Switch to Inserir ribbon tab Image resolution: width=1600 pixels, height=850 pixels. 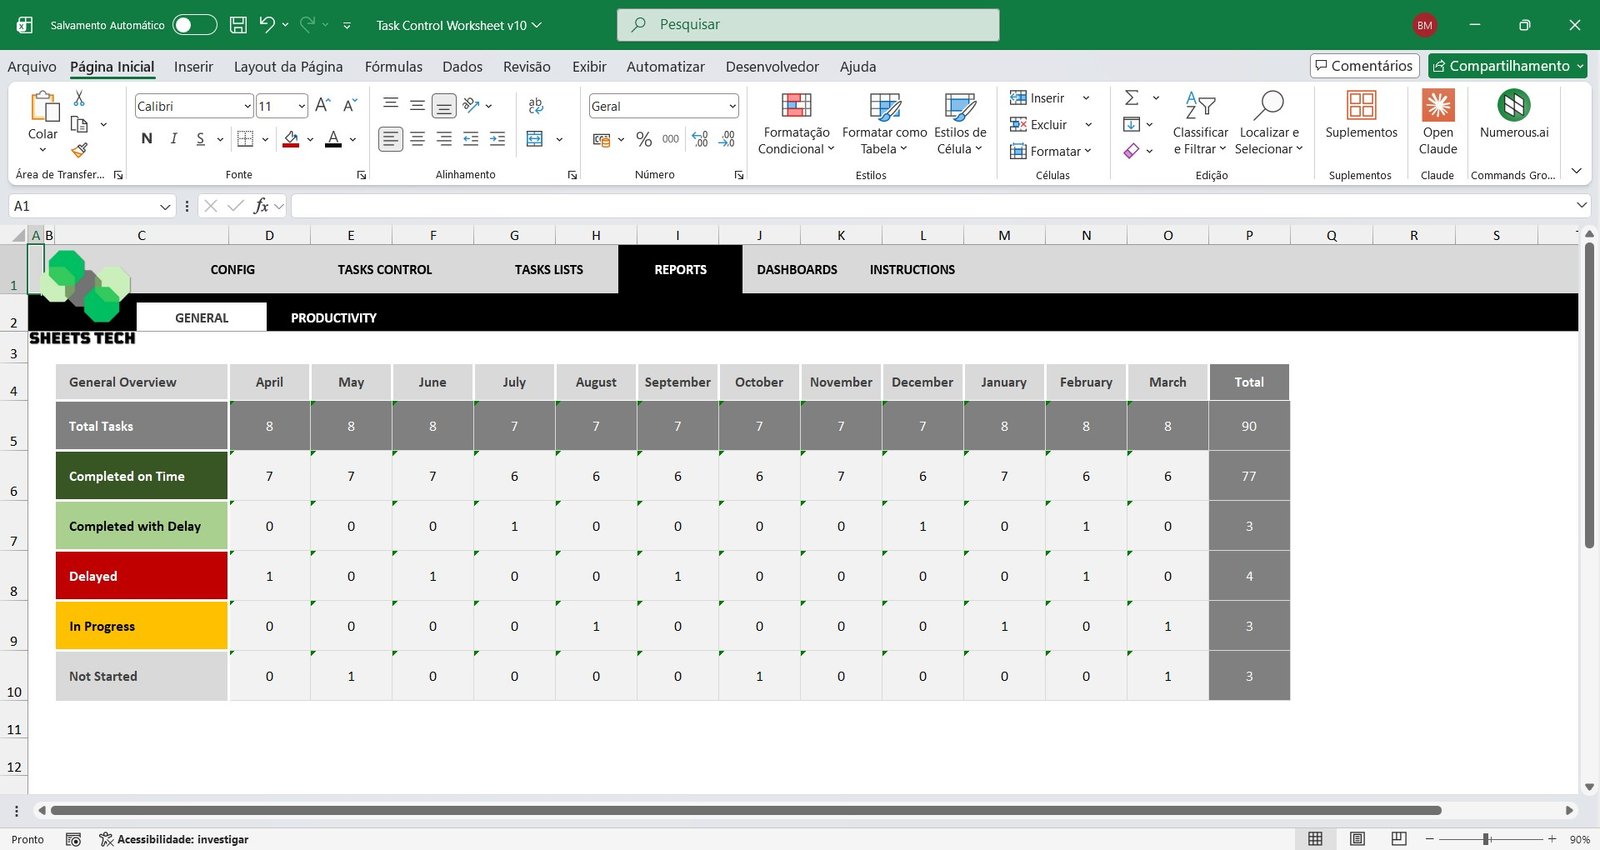pyautogui.click(x=193, y=67)
